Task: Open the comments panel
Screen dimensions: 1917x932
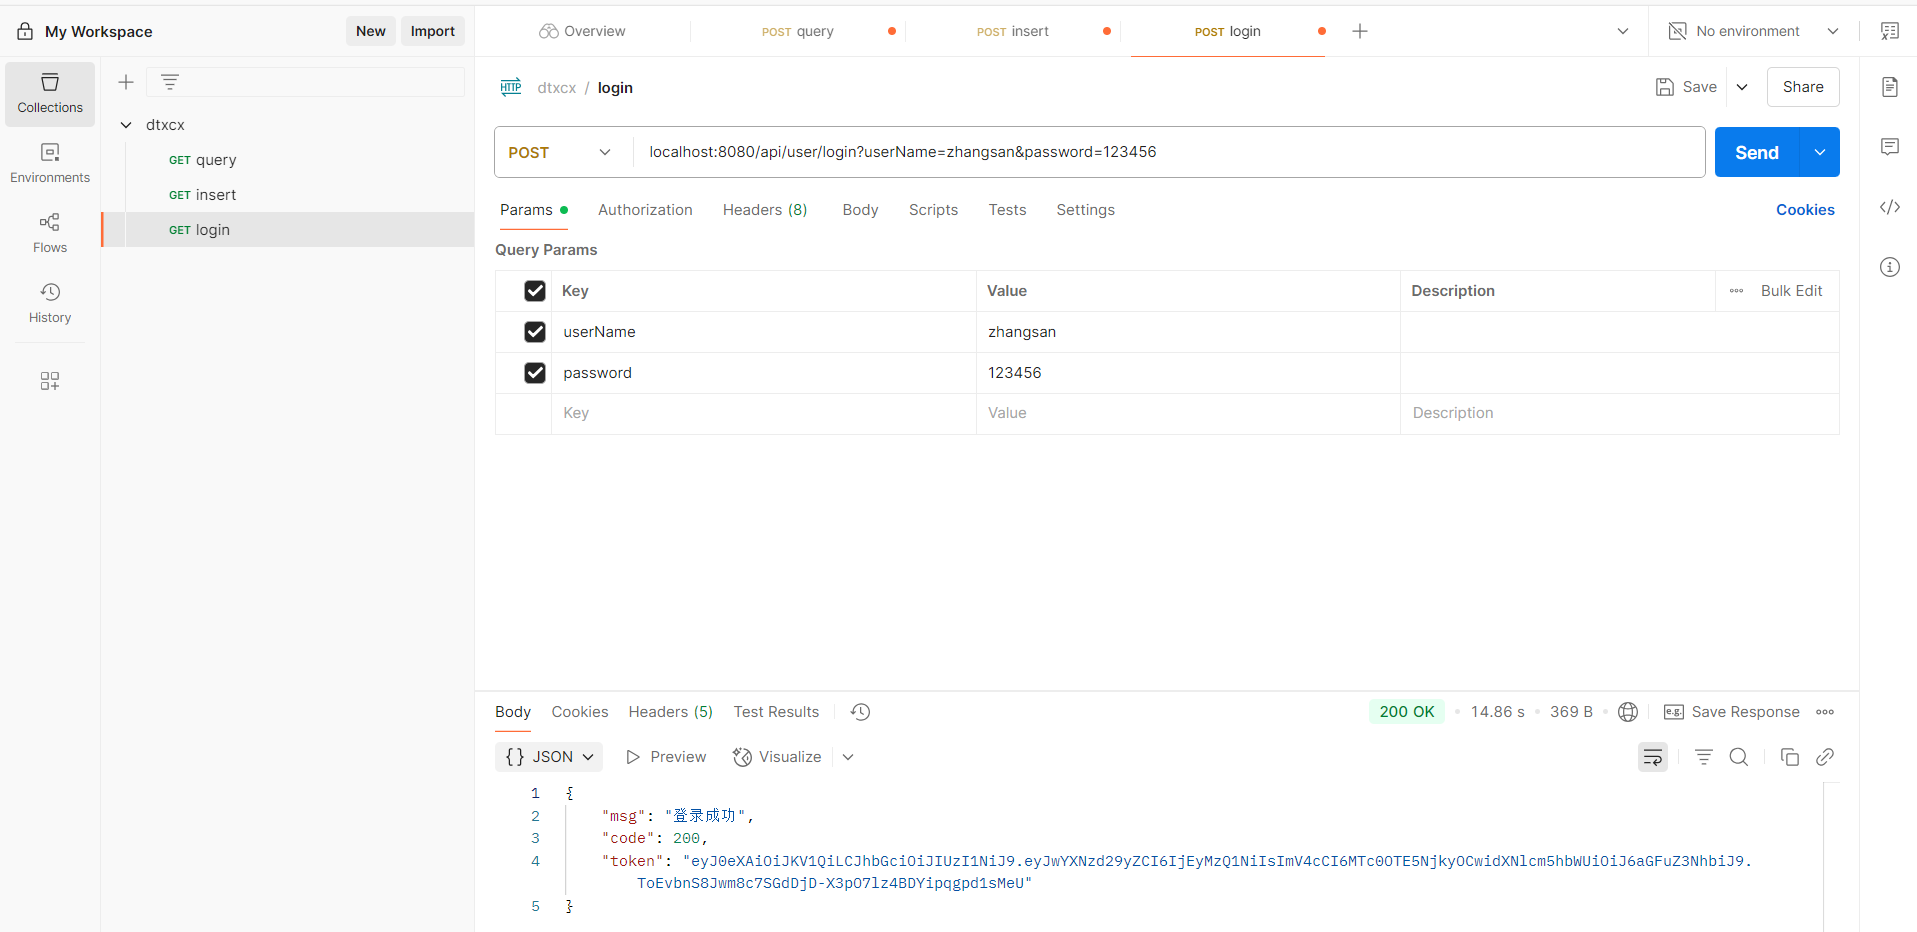Action: [1890, 147]
